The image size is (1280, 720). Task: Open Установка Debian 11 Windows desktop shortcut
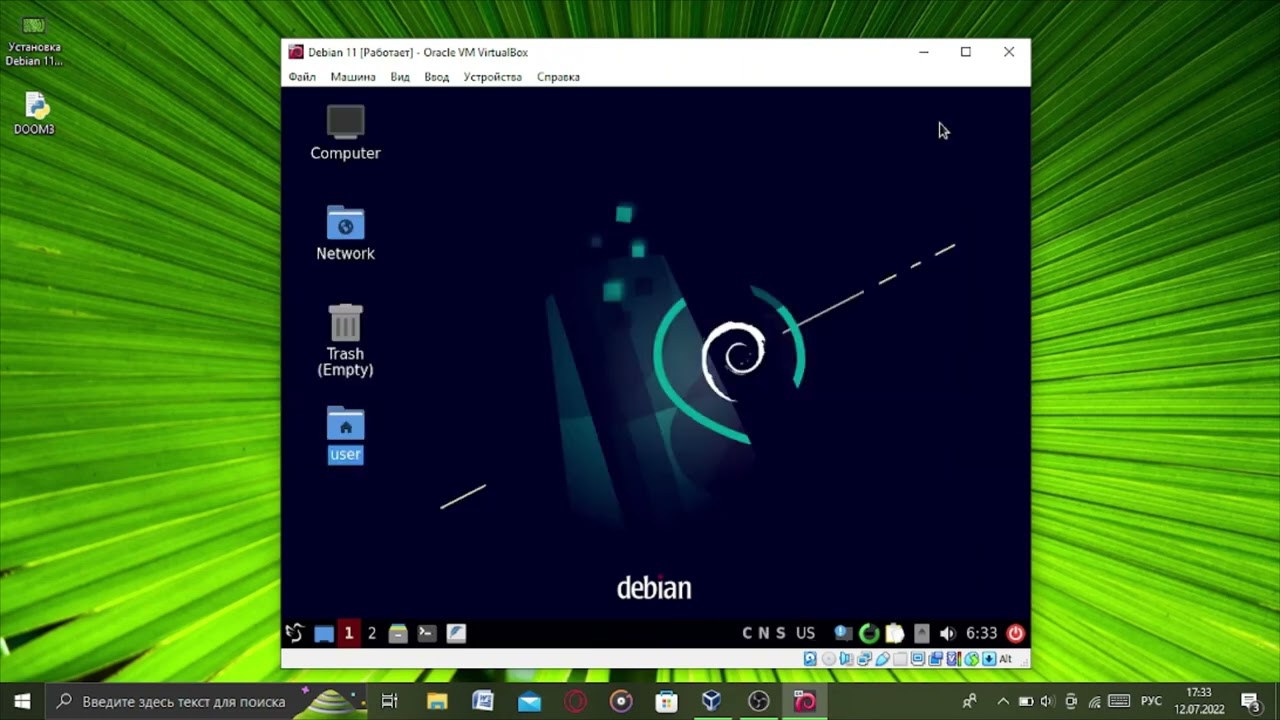click(34, 40)
